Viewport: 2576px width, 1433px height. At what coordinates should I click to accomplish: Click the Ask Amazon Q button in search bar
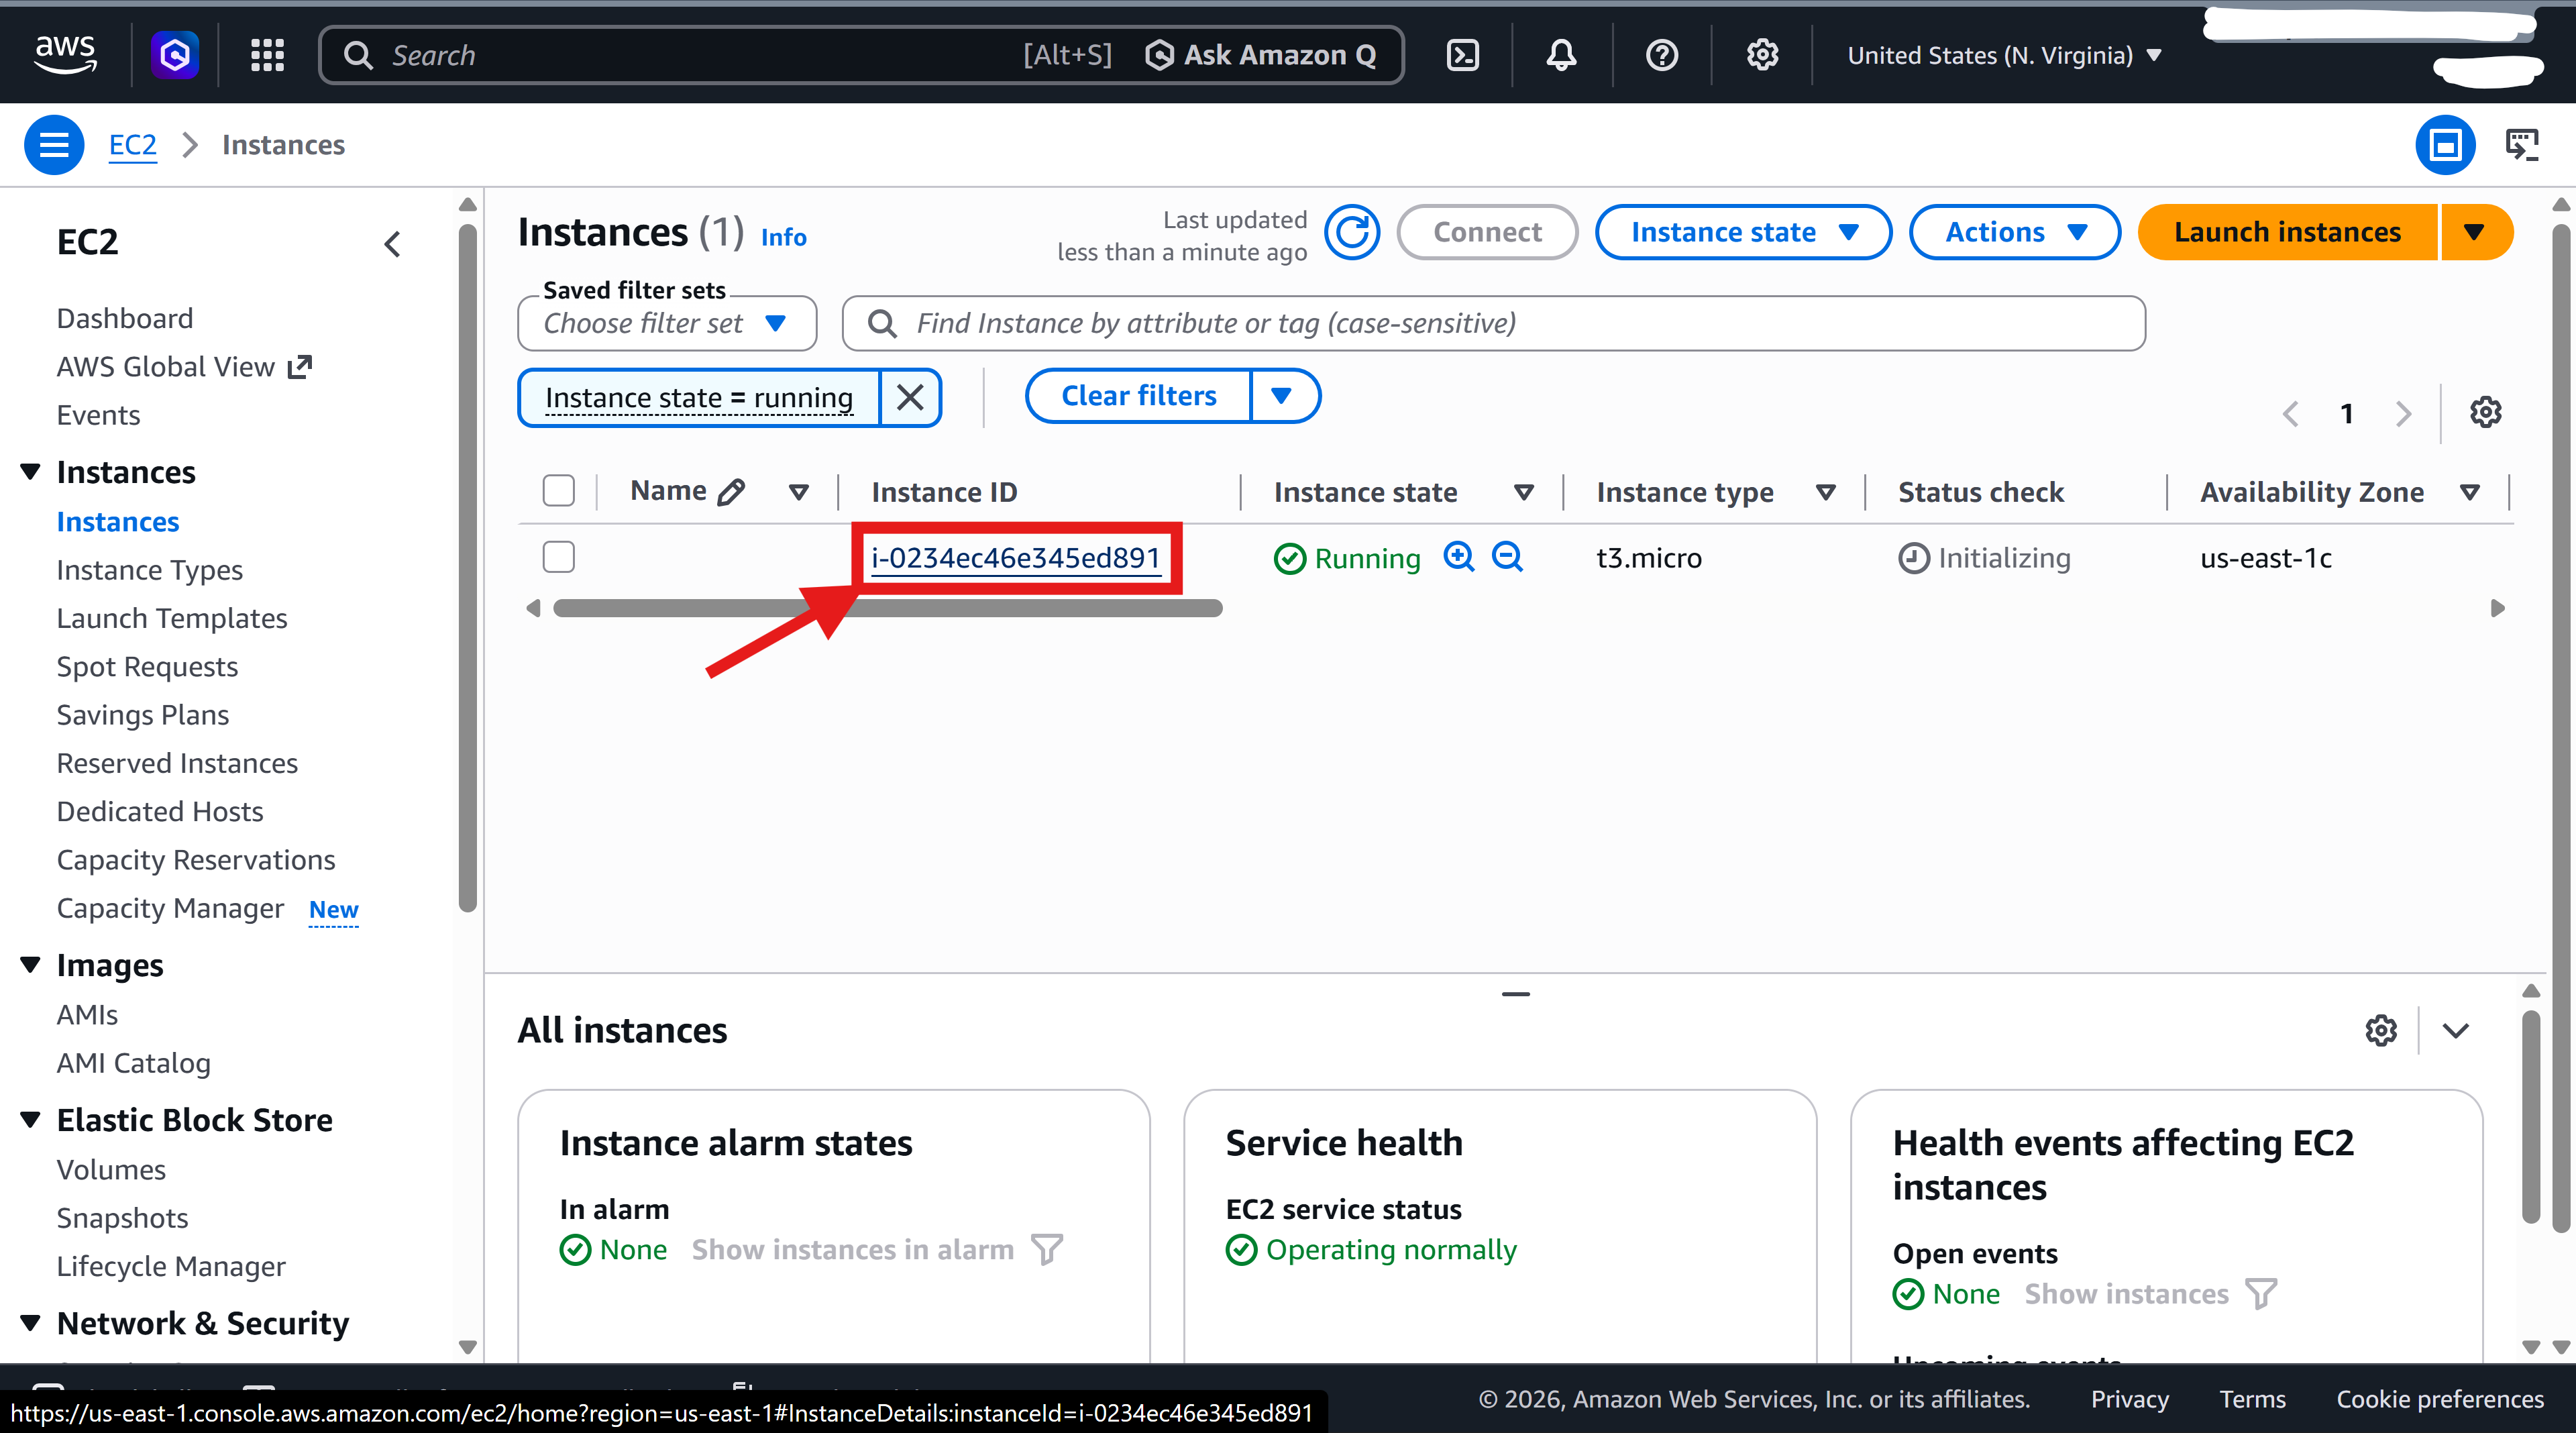(1260, 55)
